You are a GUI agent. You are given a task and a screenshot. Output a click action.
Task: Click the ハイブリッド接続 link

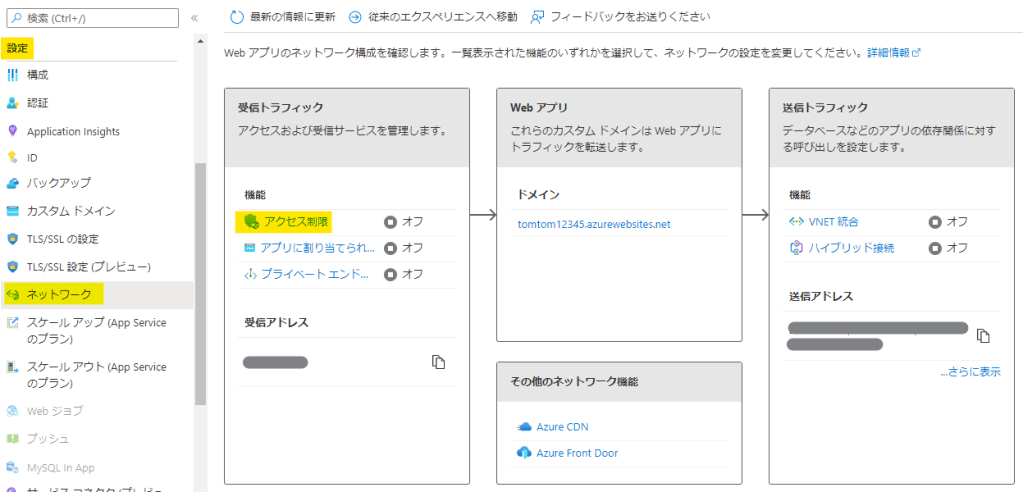[851, 247]
